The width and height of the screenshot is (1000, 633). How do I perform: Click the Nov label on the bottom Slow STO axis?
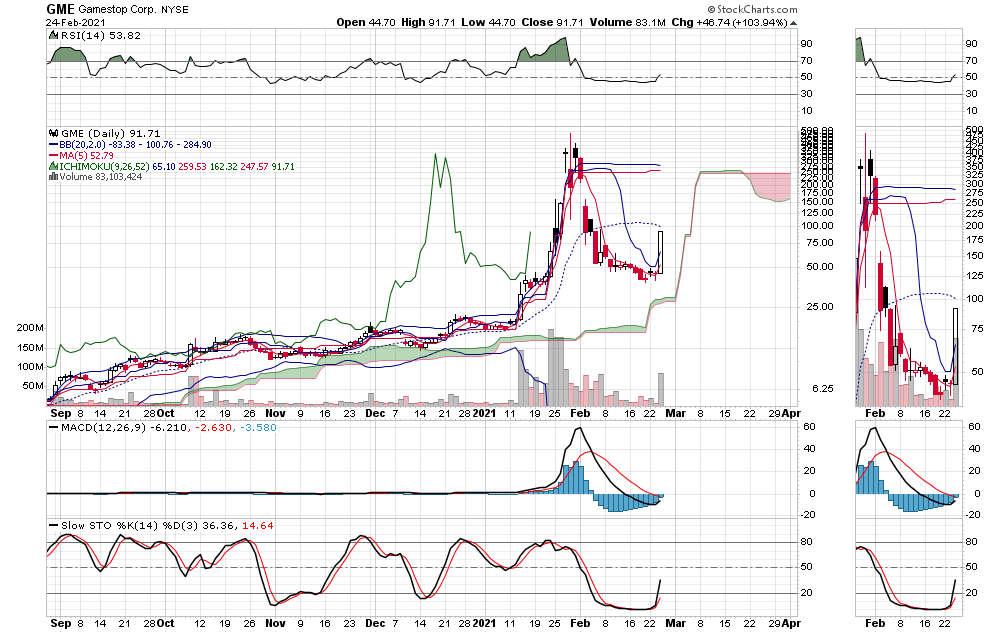coord(276,623)
